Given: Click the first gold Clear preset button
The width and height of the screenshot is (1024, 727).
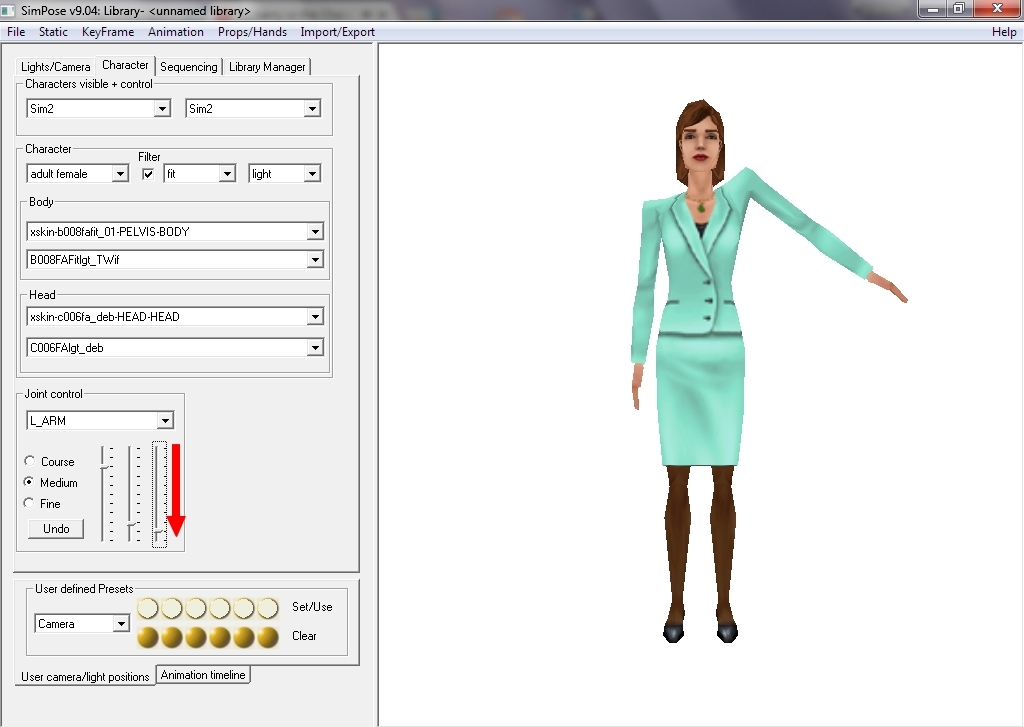Looking at the screenshot, I should [148, 637].
